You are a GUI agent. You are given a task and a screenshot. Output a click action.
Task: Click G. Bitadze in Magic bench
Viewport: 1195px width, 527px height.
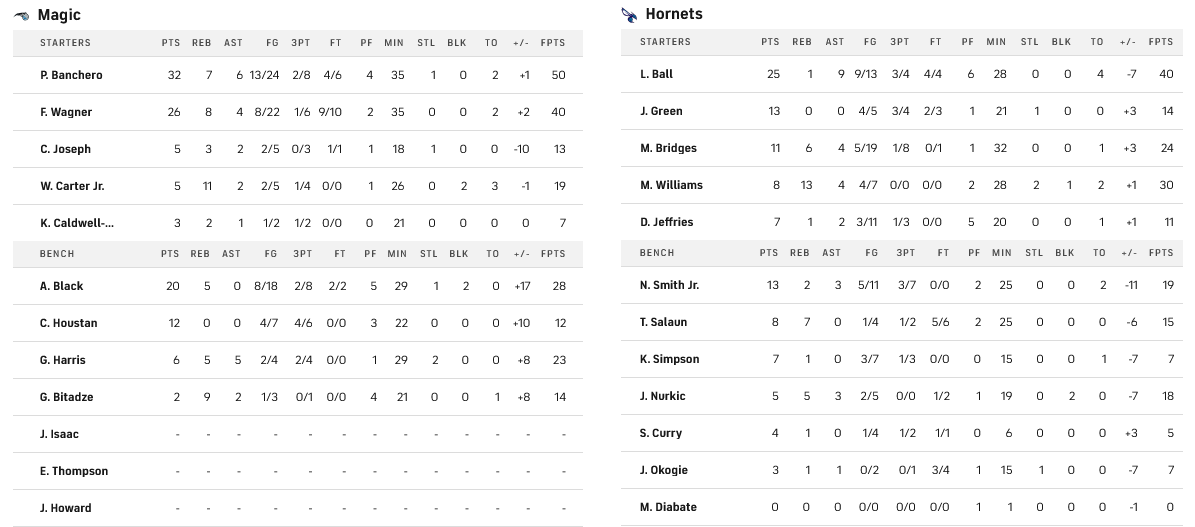(67, 397)
